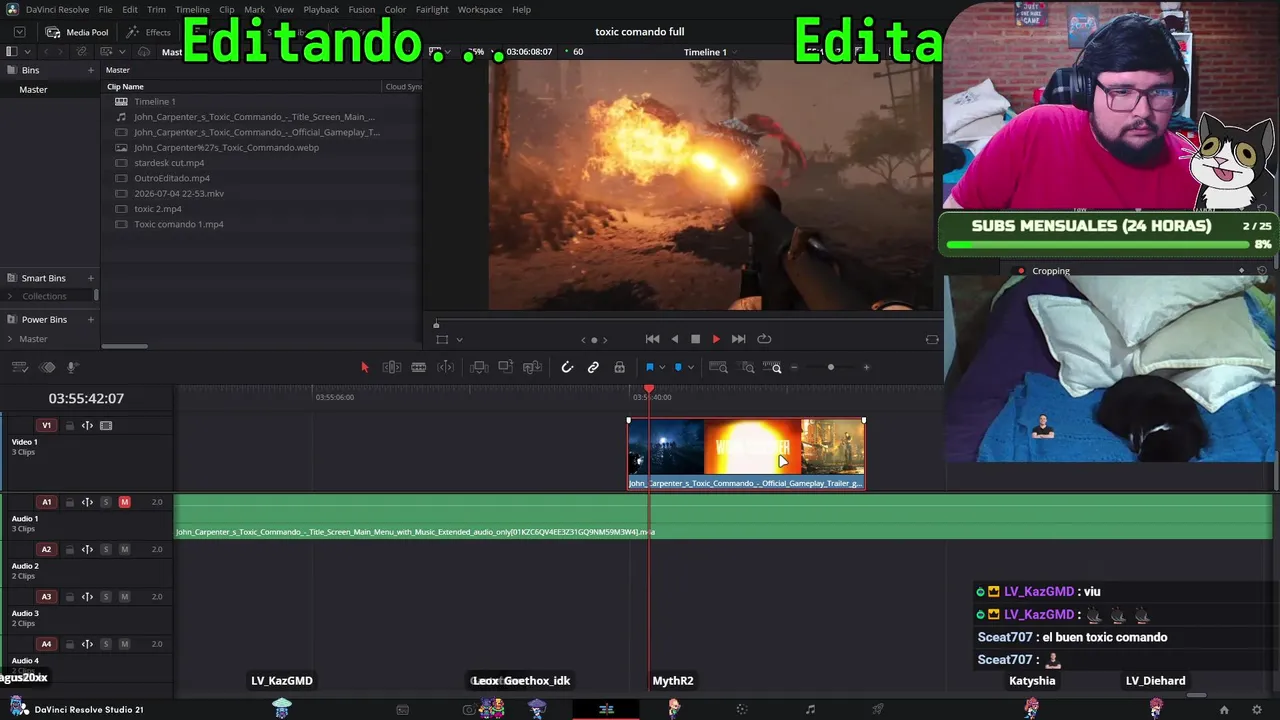1280x720 pixels.
Task: Add a blue Marker to timeline
Action: (678, 367)
